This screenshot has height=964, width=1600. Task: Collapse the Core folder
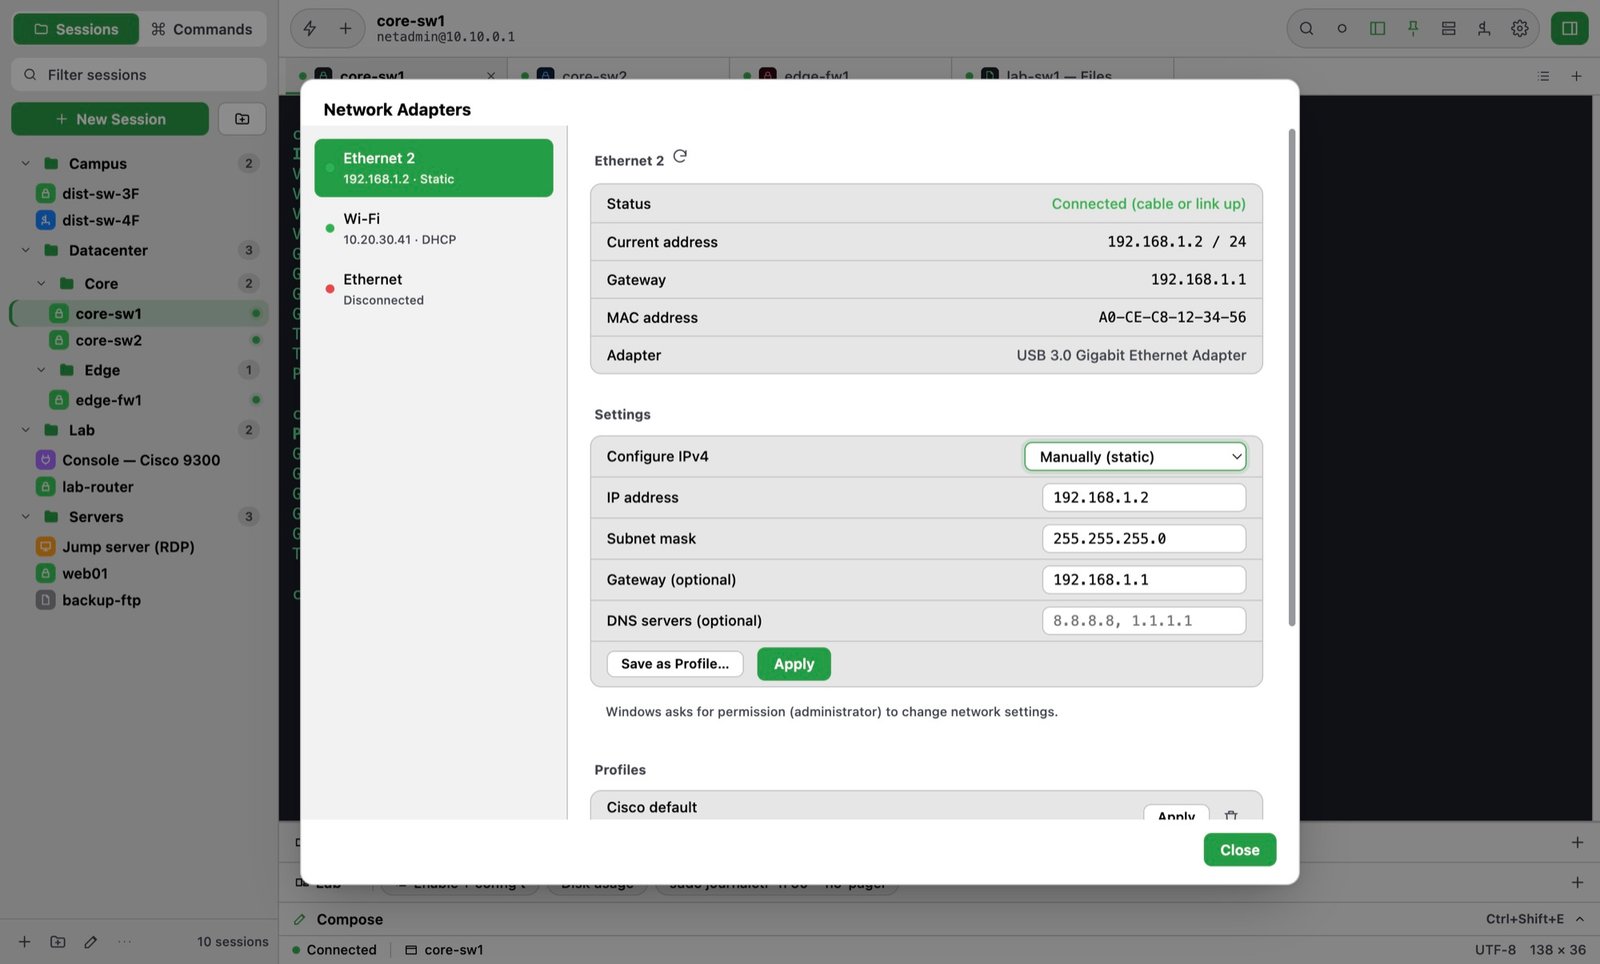tap(42, 284)
